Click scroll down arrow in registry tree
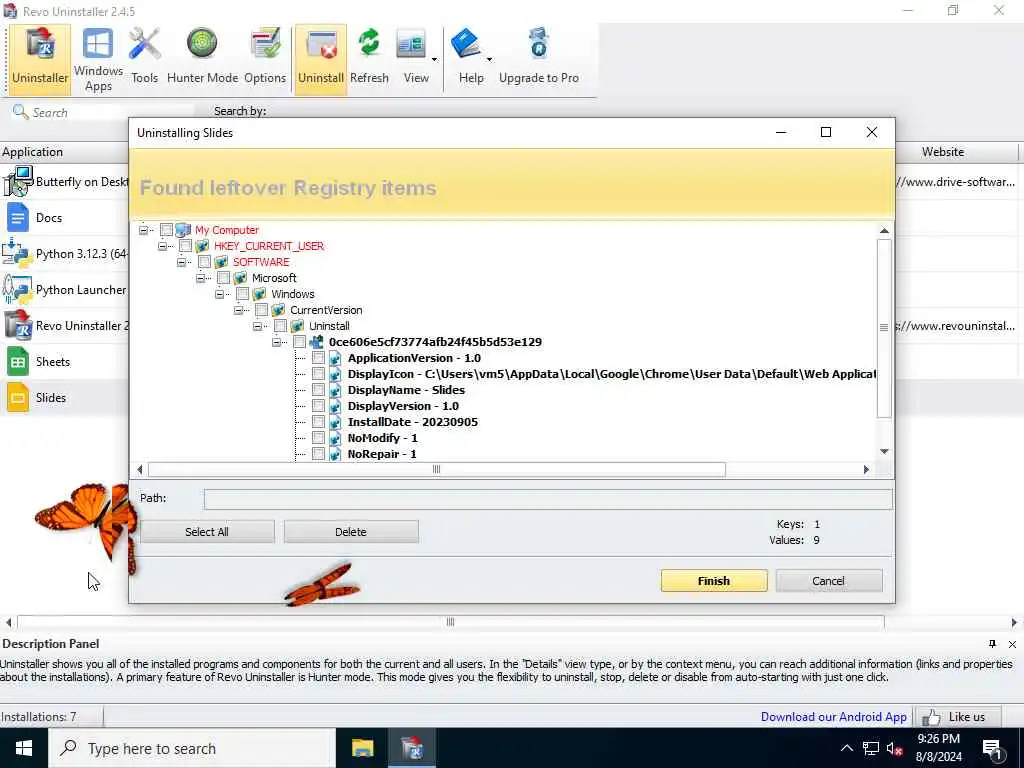 point(884,451)
